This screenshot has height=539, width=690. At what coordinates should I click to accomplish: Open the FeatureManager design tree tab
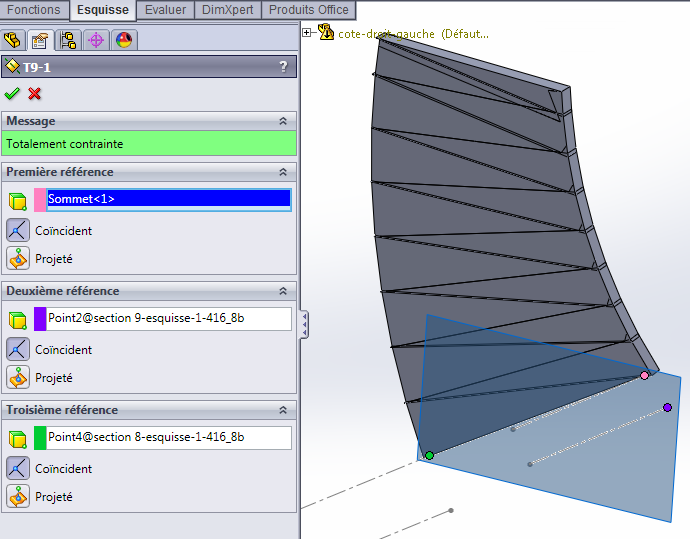click(12, 40)
